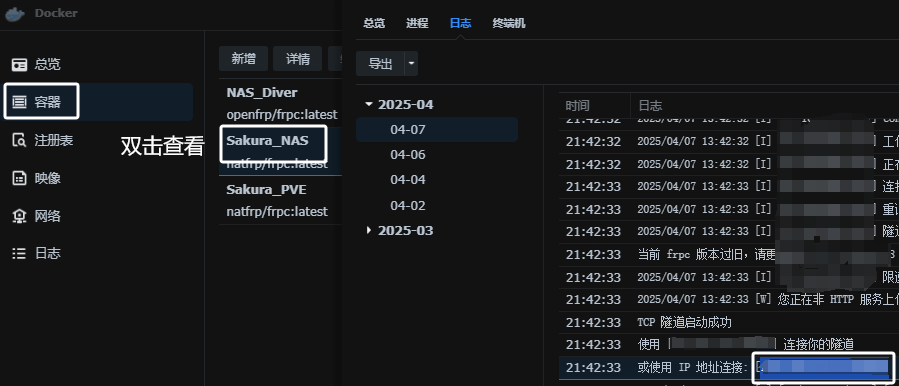Click the 时间 column header
This screenshot has width=899, height=386.
click(595, 106)
